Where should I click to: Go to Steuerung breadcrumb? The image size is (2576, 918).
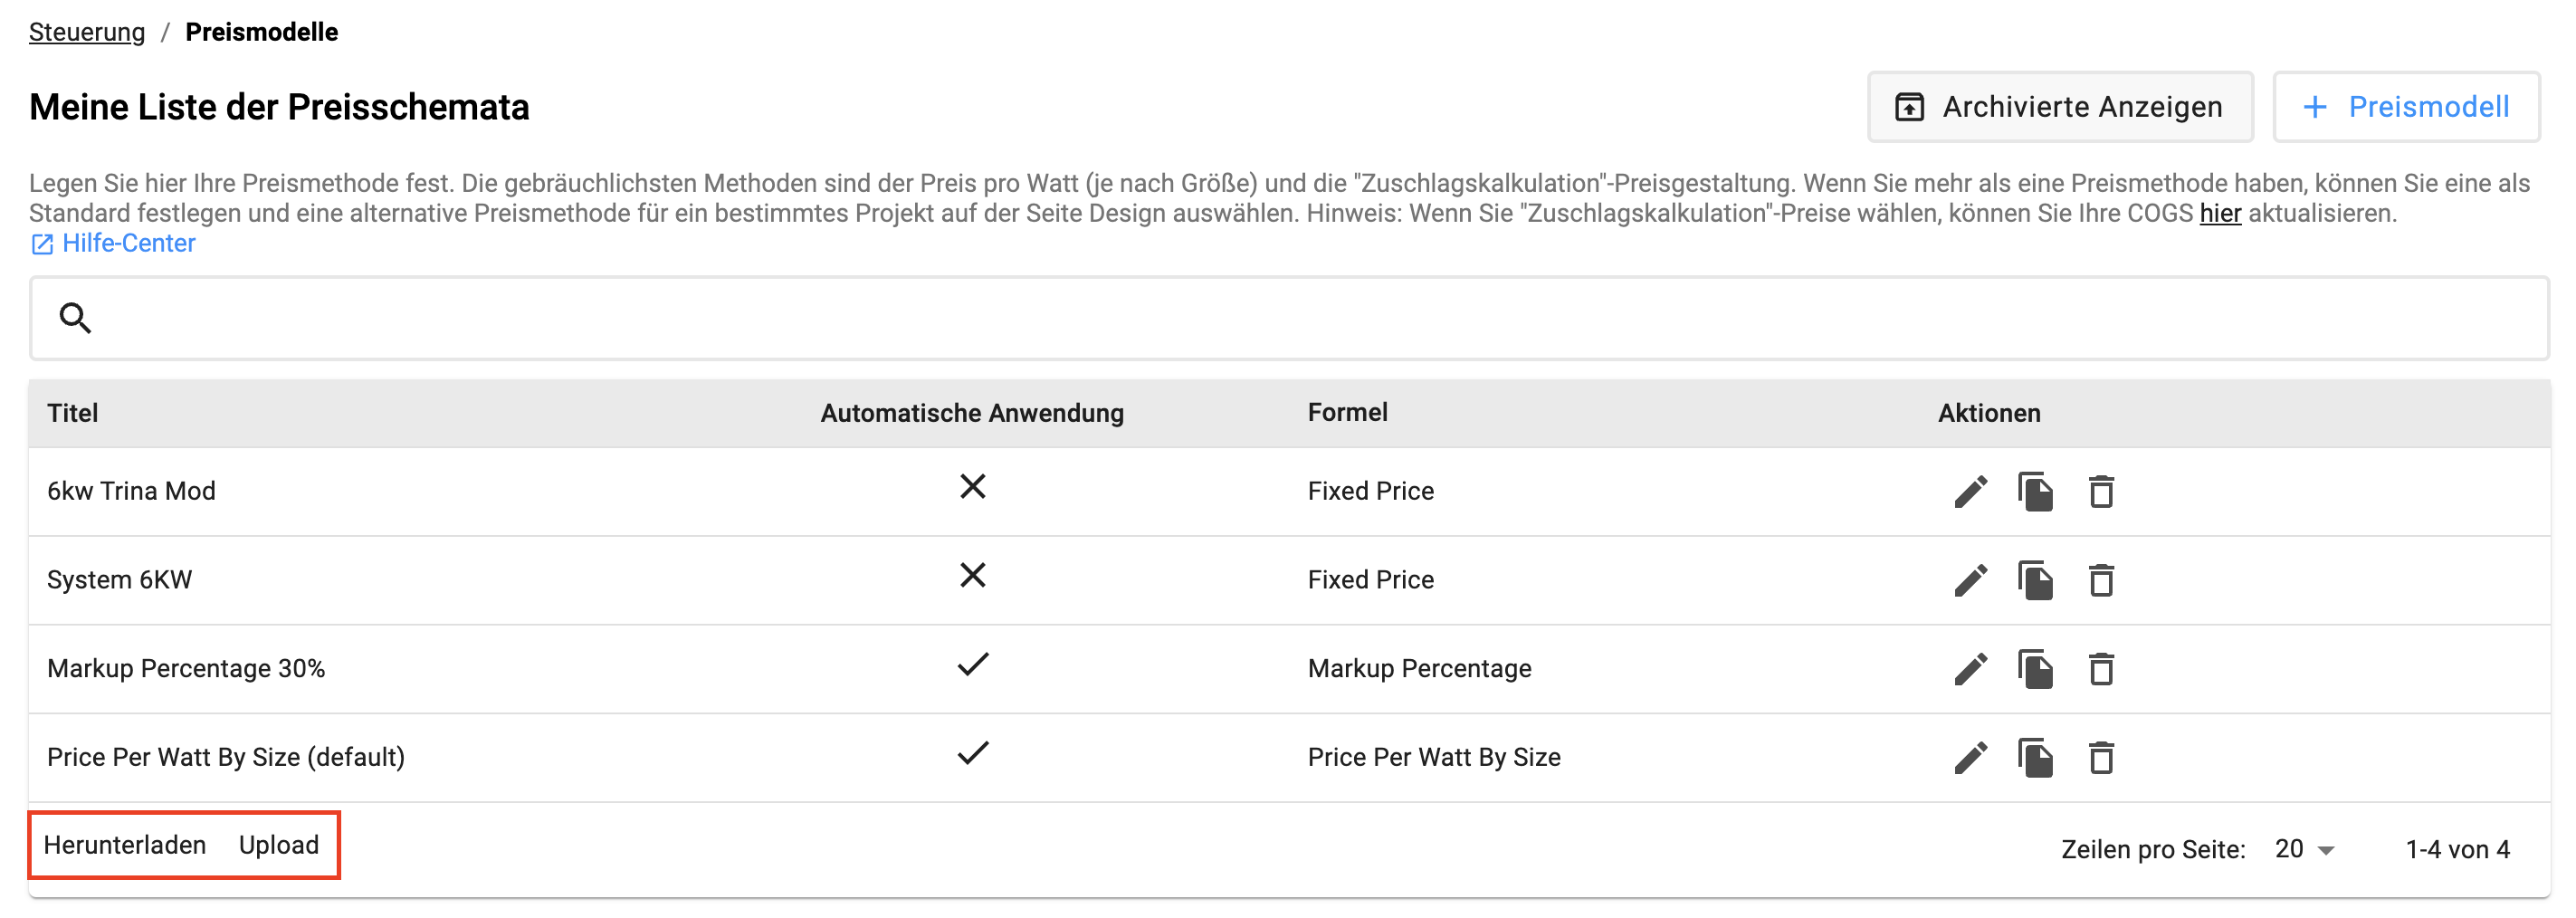(x=87, y=32)
